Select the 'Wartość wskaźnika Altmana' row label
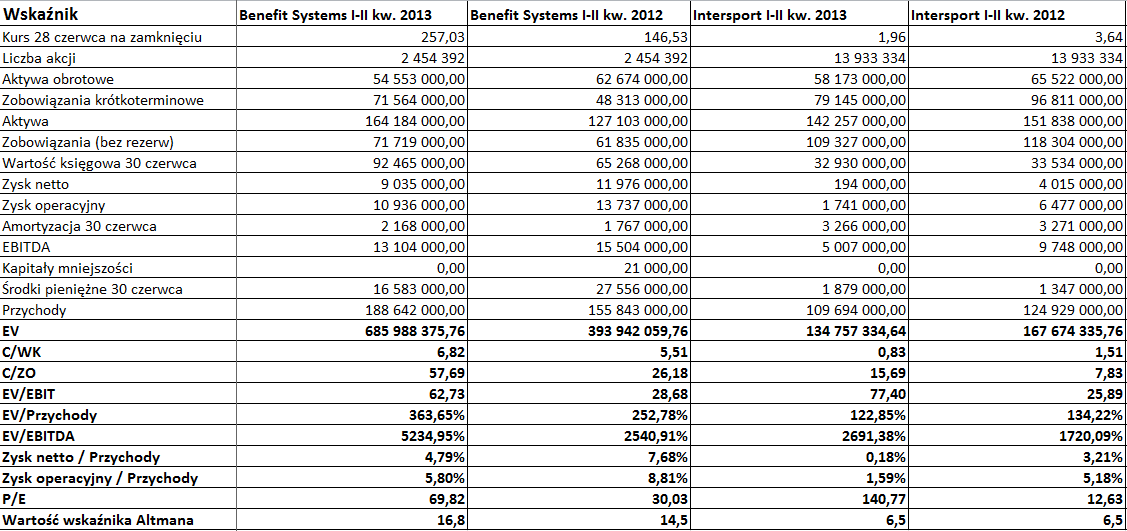The height and width of the screenshot is (531, 1127). coord(118,520)
